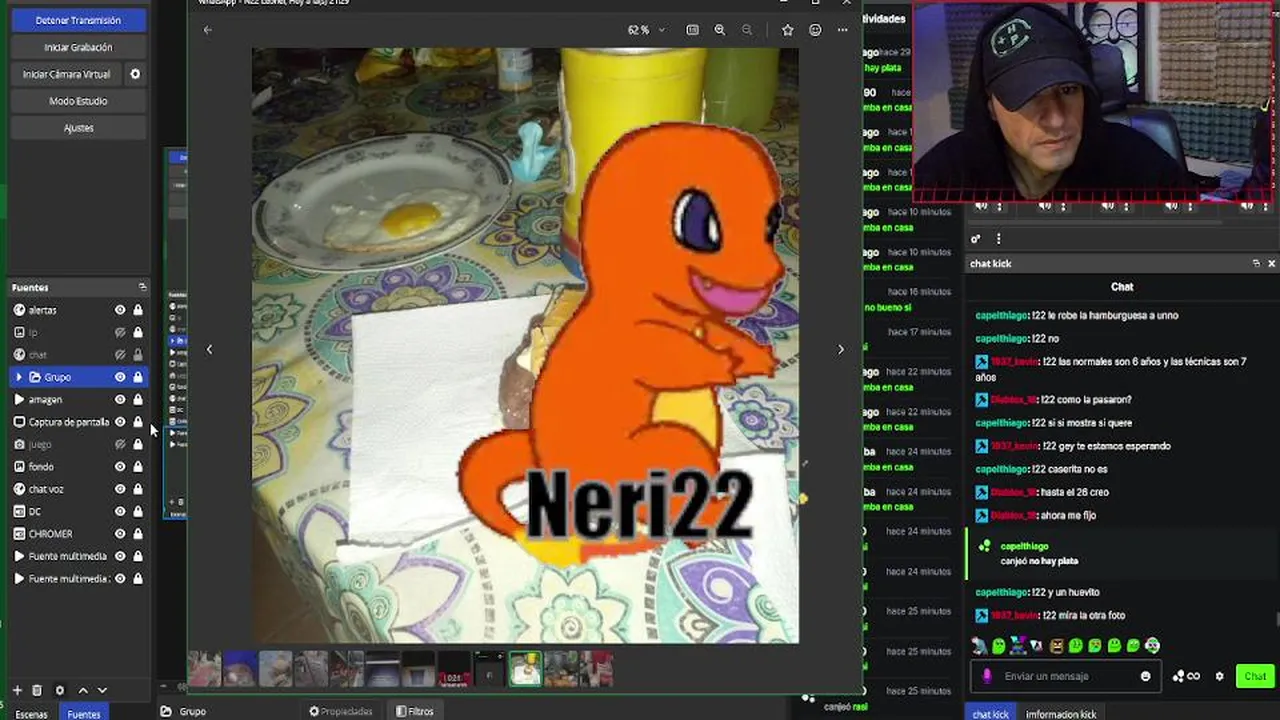This screenshot has width=1280, height=720.
Task: Click actual size icon in viewer
Action: [692, 30]
